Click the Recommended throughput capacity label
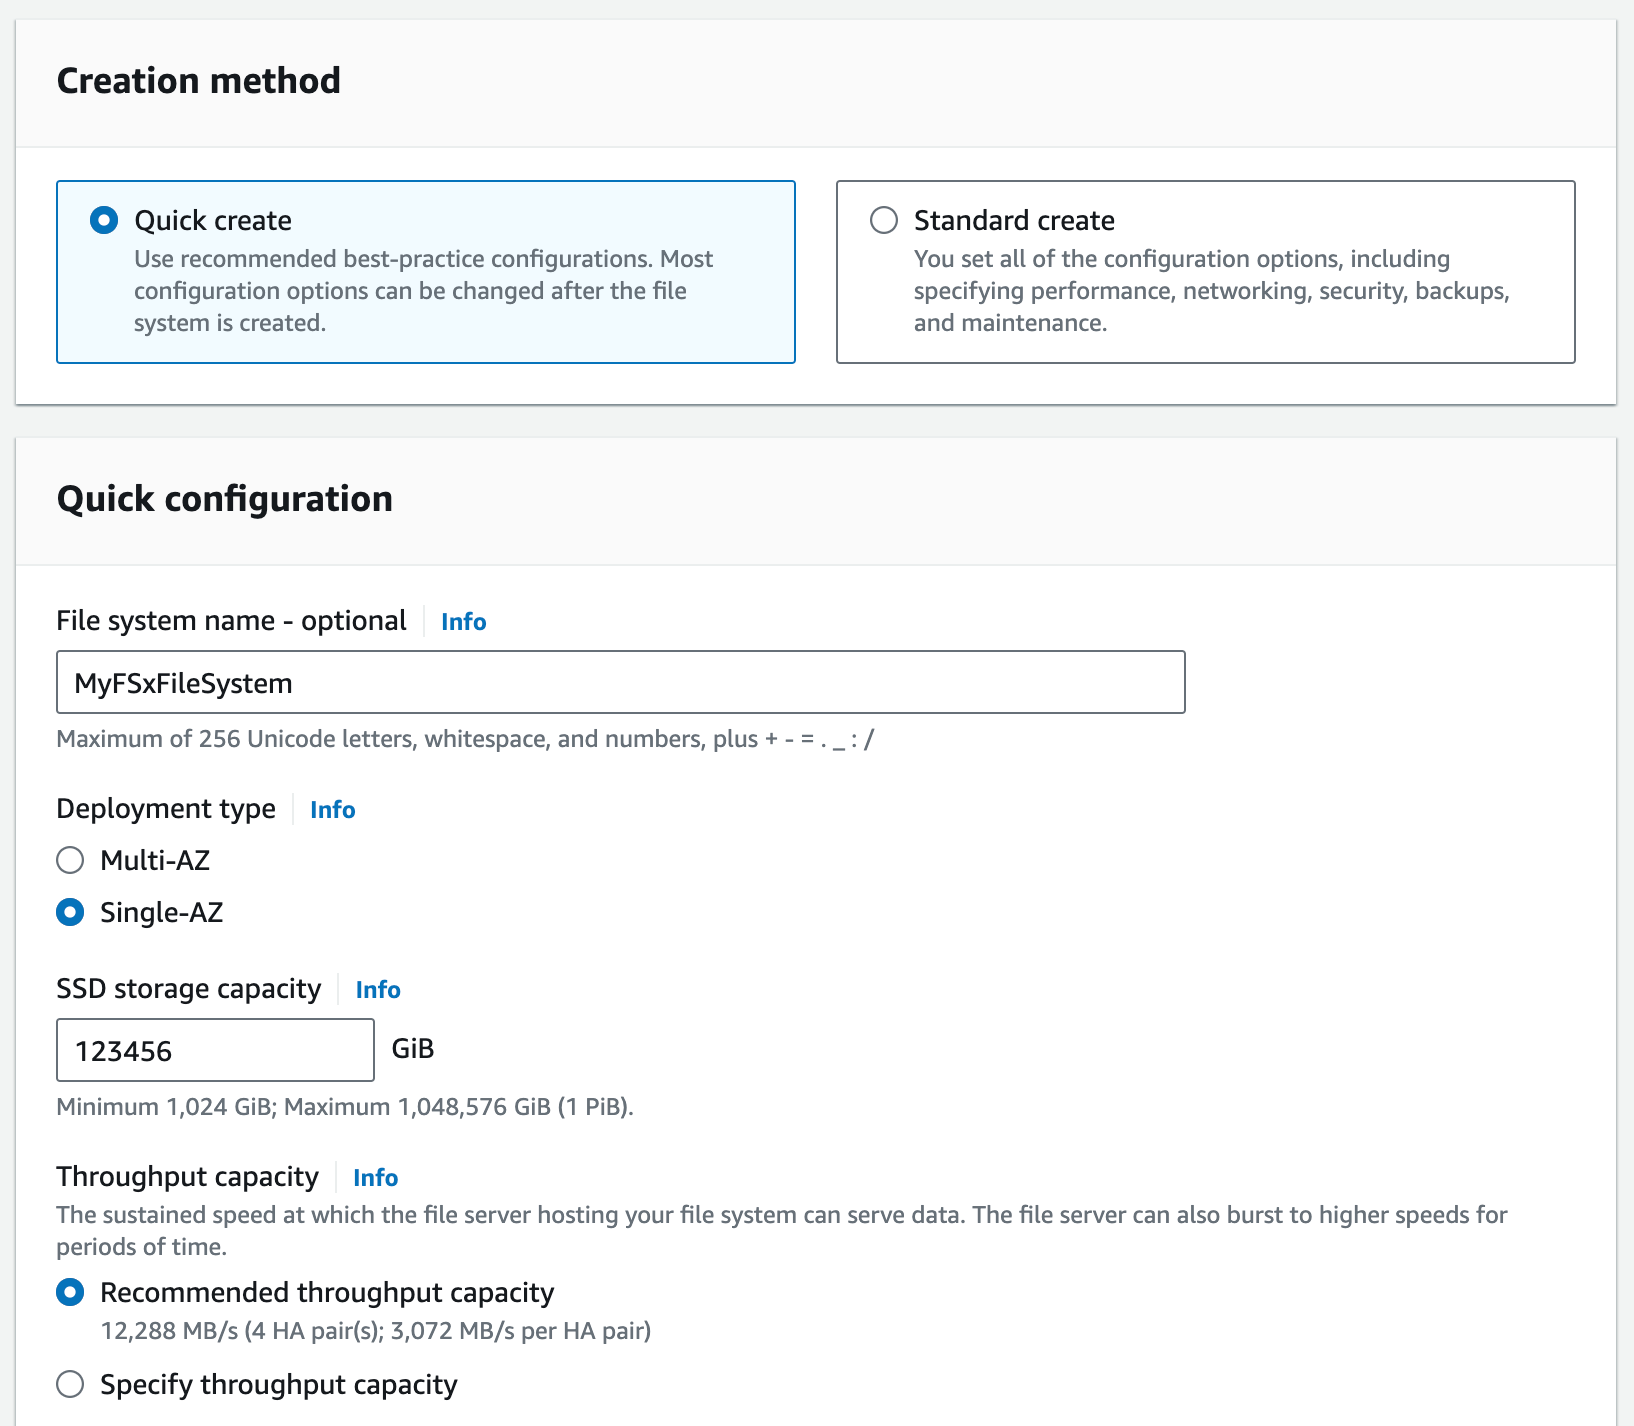This screenshot has height=1426, width=1634. click(x=327, y=1293)
